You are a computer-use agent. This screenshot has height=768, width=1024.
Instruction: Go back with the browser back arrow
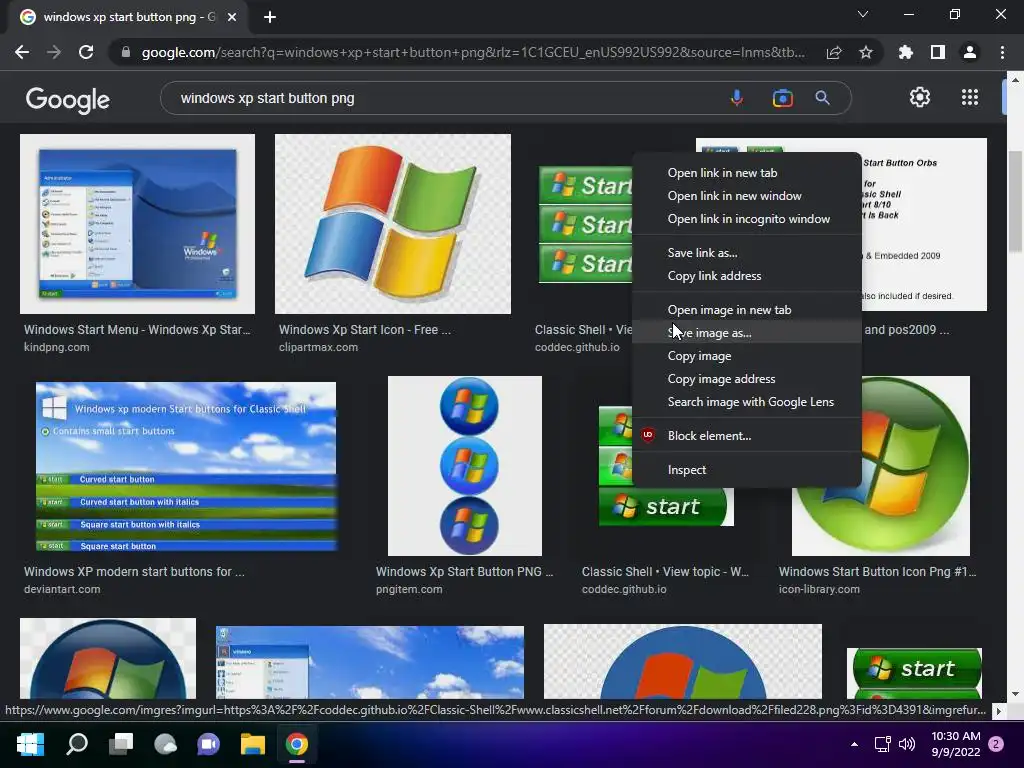pyautogui.click(x=22, y=52)
